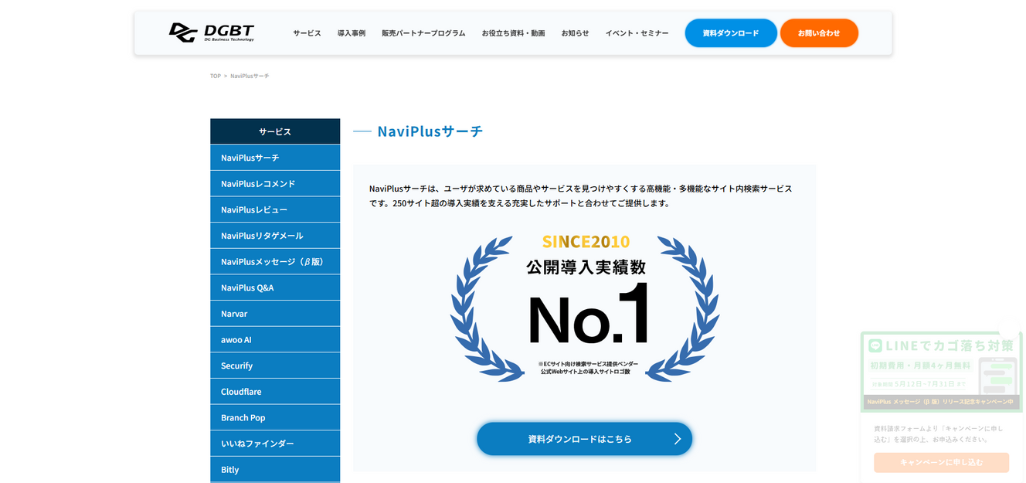The height and width of the screenshot is (483, 1026).
Task: Open Bitly in the sidebar
Action: click(275, 469)
